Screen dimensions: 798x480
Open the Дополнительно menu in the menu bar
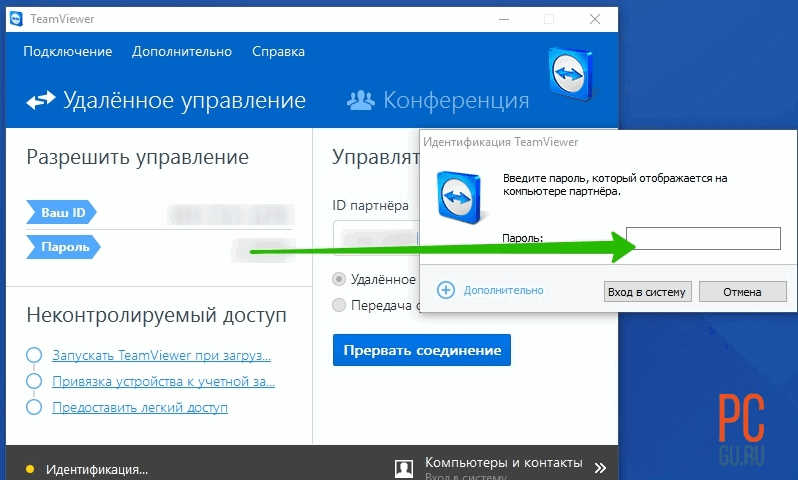[x=182, y=51]
